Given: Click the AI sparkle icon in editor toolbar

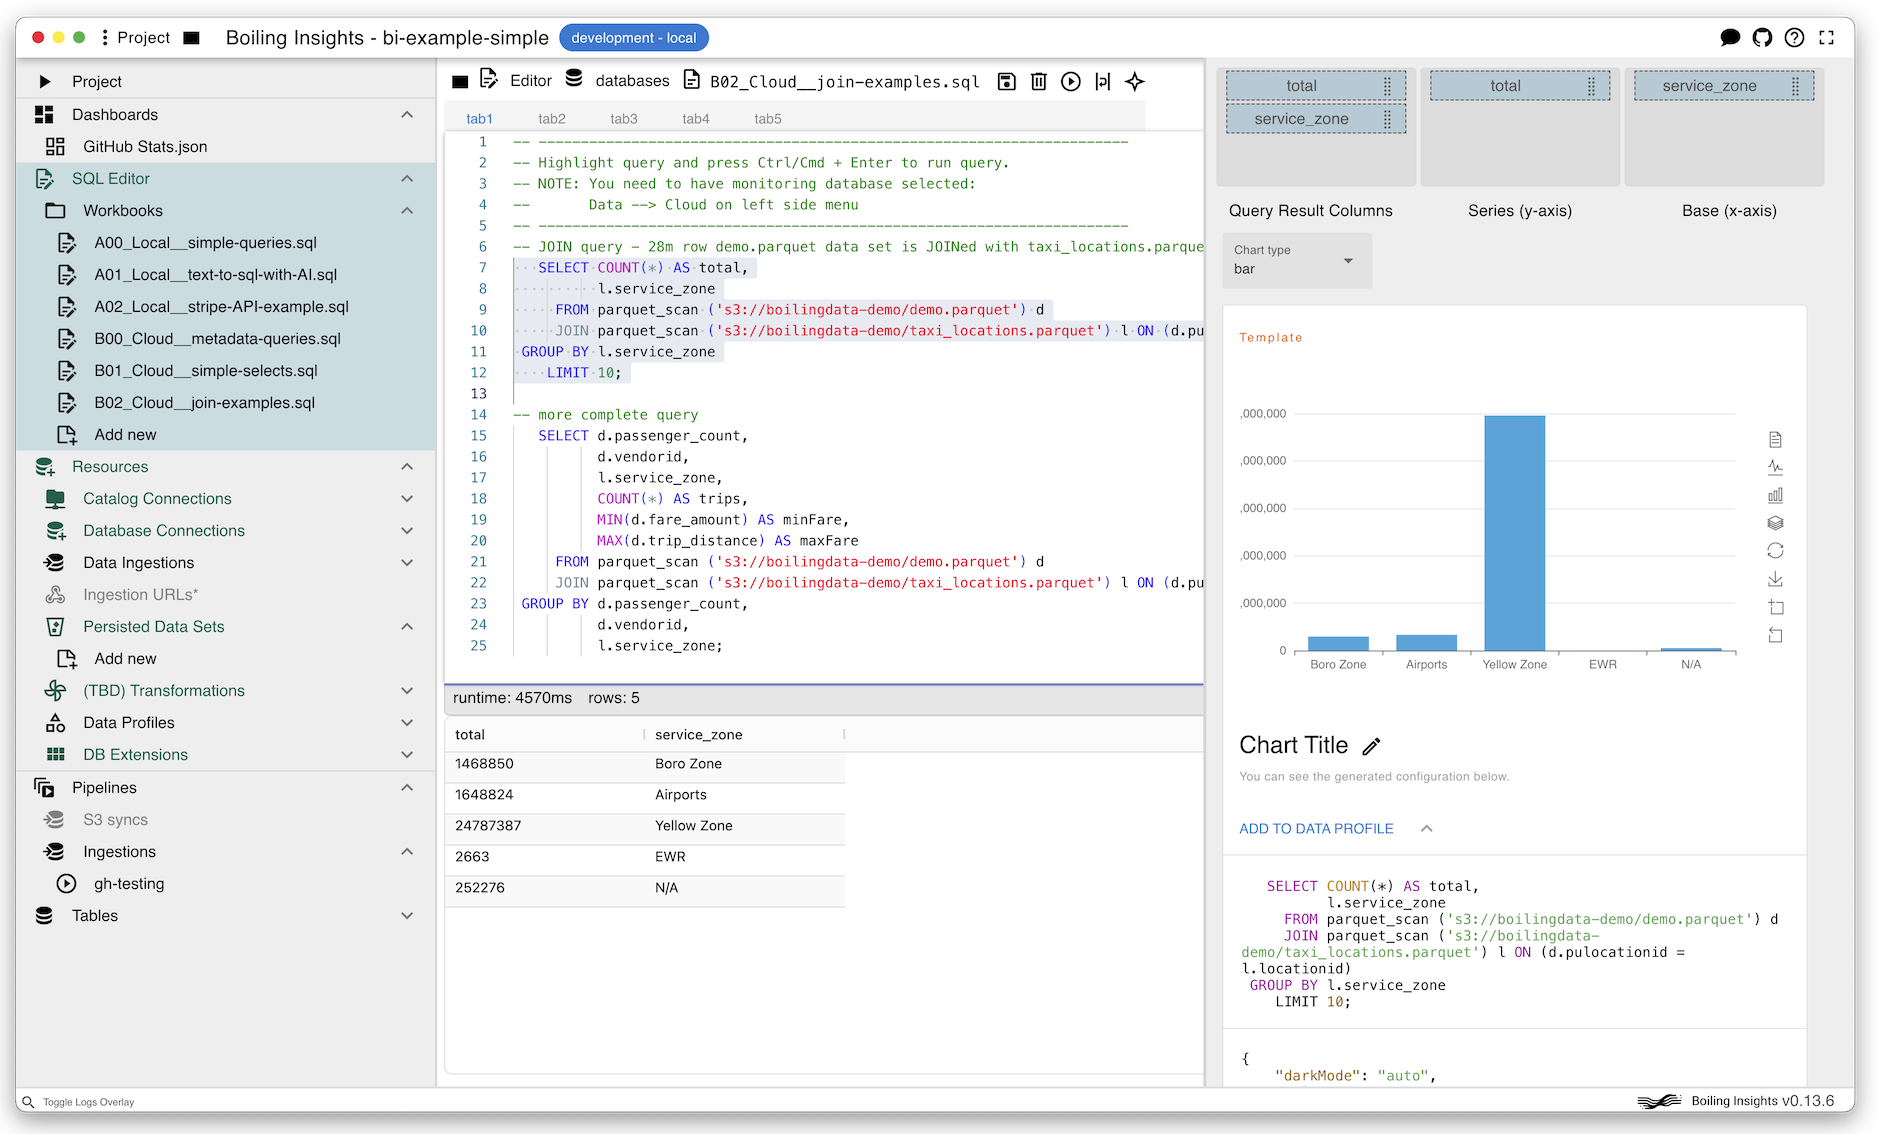Looking at the screenshot, I should coord(1134,82).
